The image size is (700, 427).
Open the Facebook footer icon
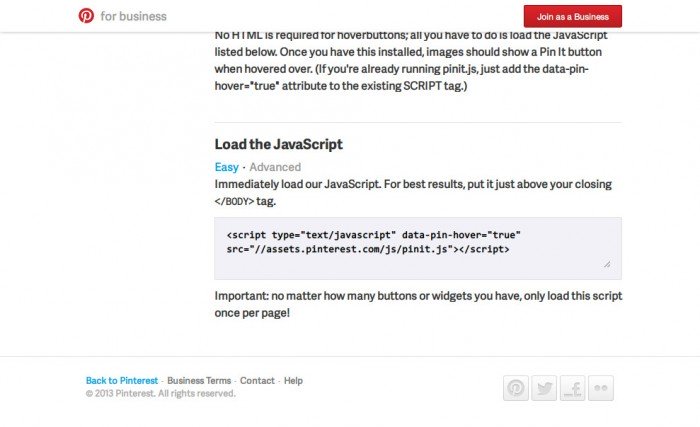[572, 388]
